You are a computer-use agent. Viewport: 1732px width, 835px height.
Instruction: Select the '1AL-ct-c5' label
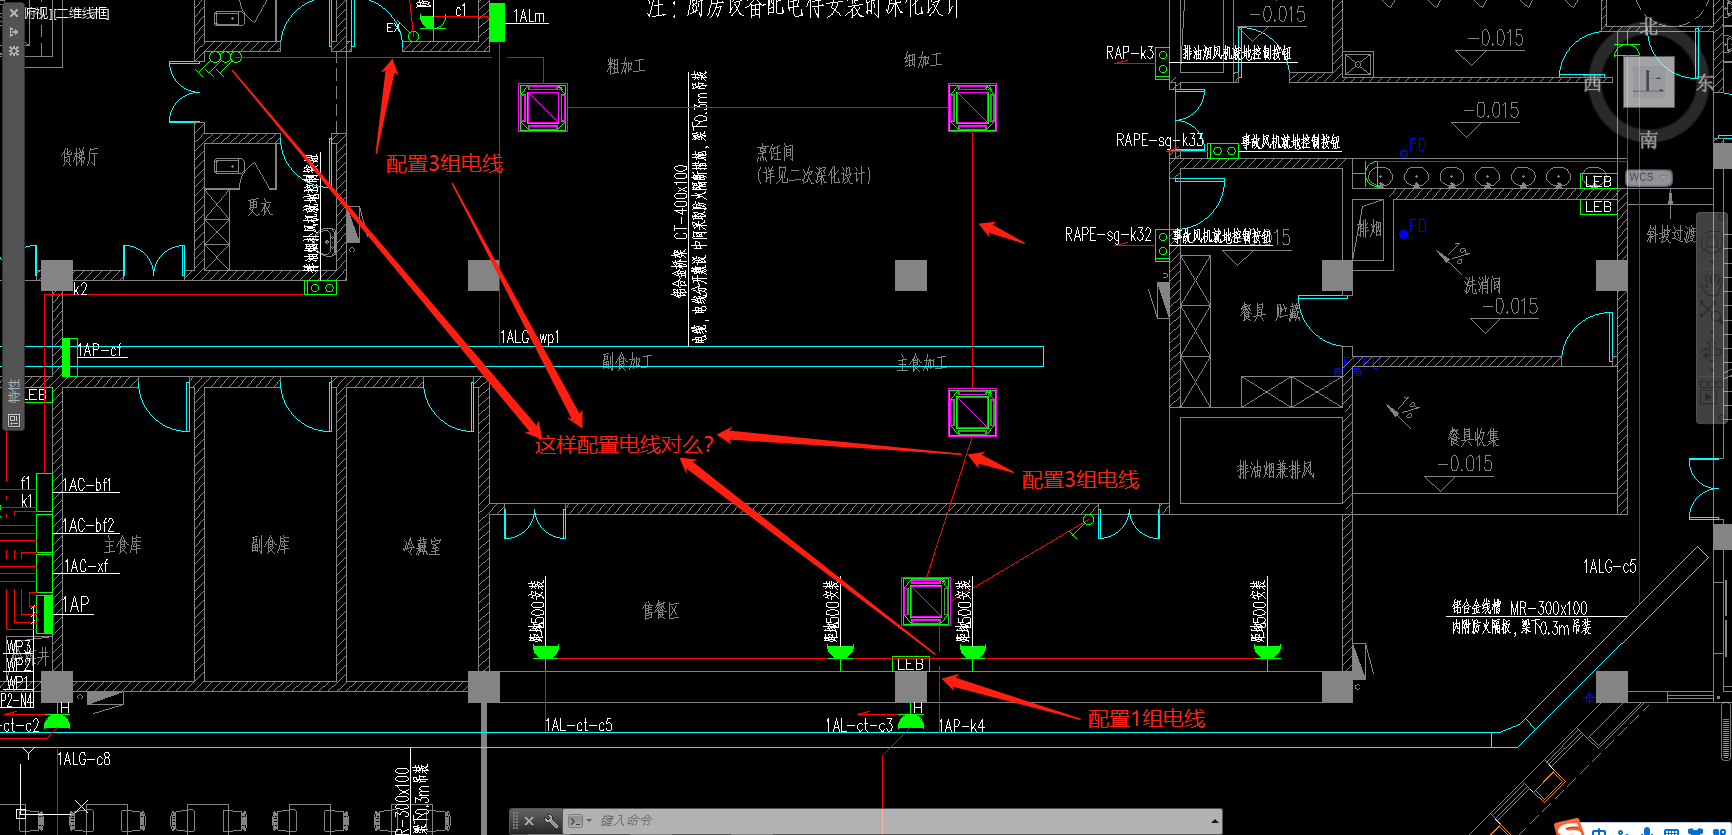[x=579, y=725]
